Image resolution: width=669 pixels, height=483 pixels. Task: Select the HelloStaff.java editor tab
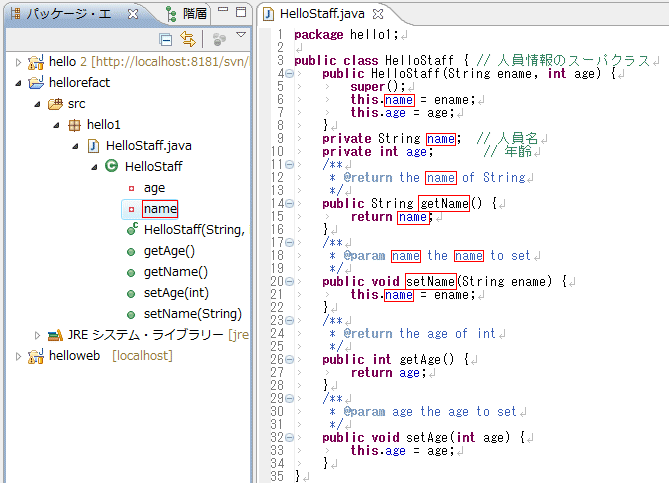click(x=322, y=14)
